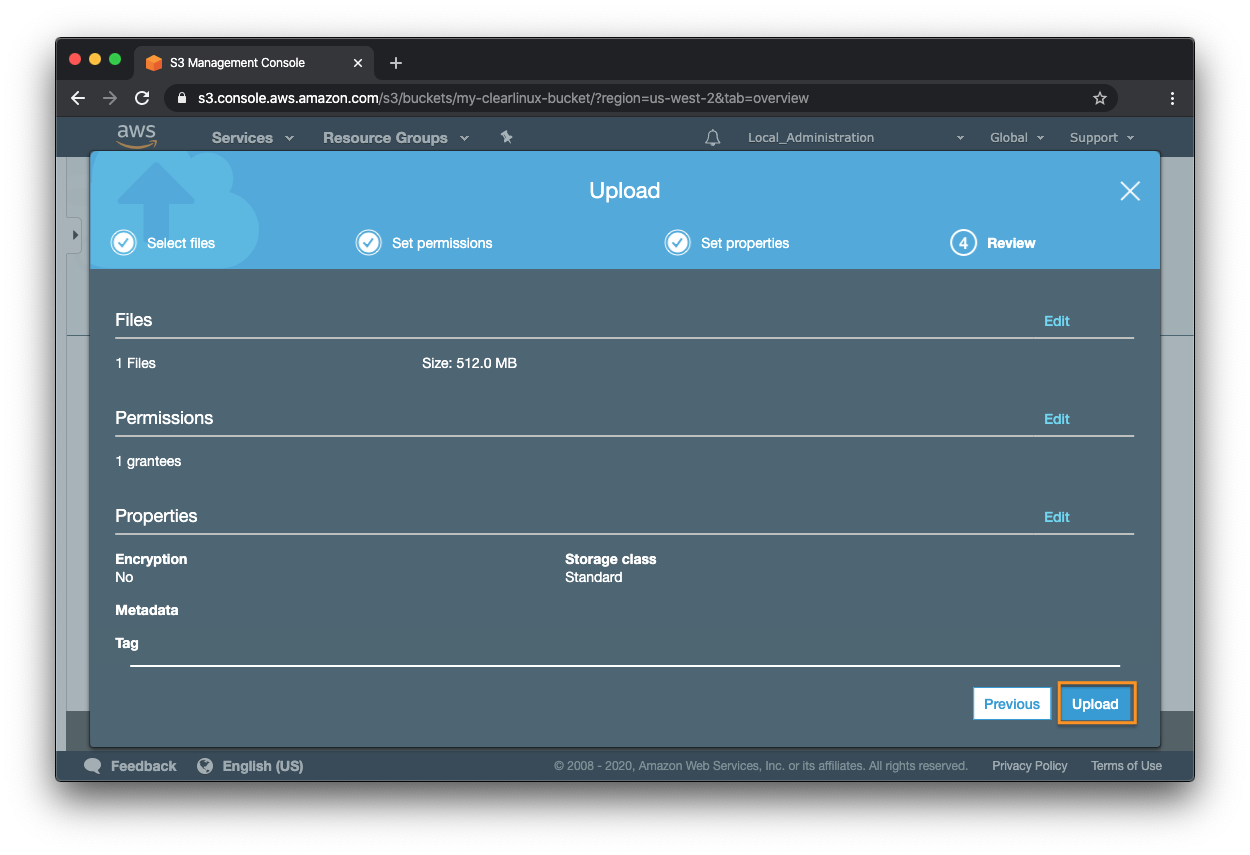Click the Permissions section heading
This screenshot has width=1250, height=855.
click(x=164, y=418)
